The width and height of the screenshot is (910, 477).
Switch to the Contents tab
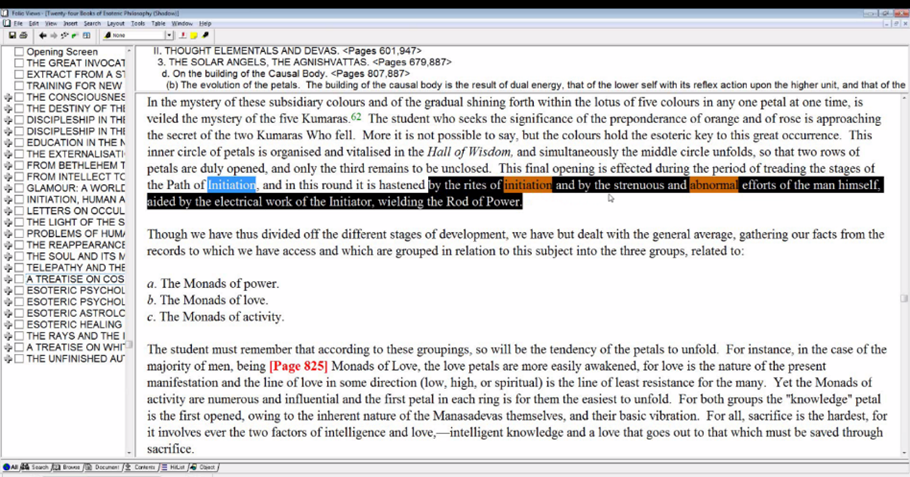tap(140, 467)
